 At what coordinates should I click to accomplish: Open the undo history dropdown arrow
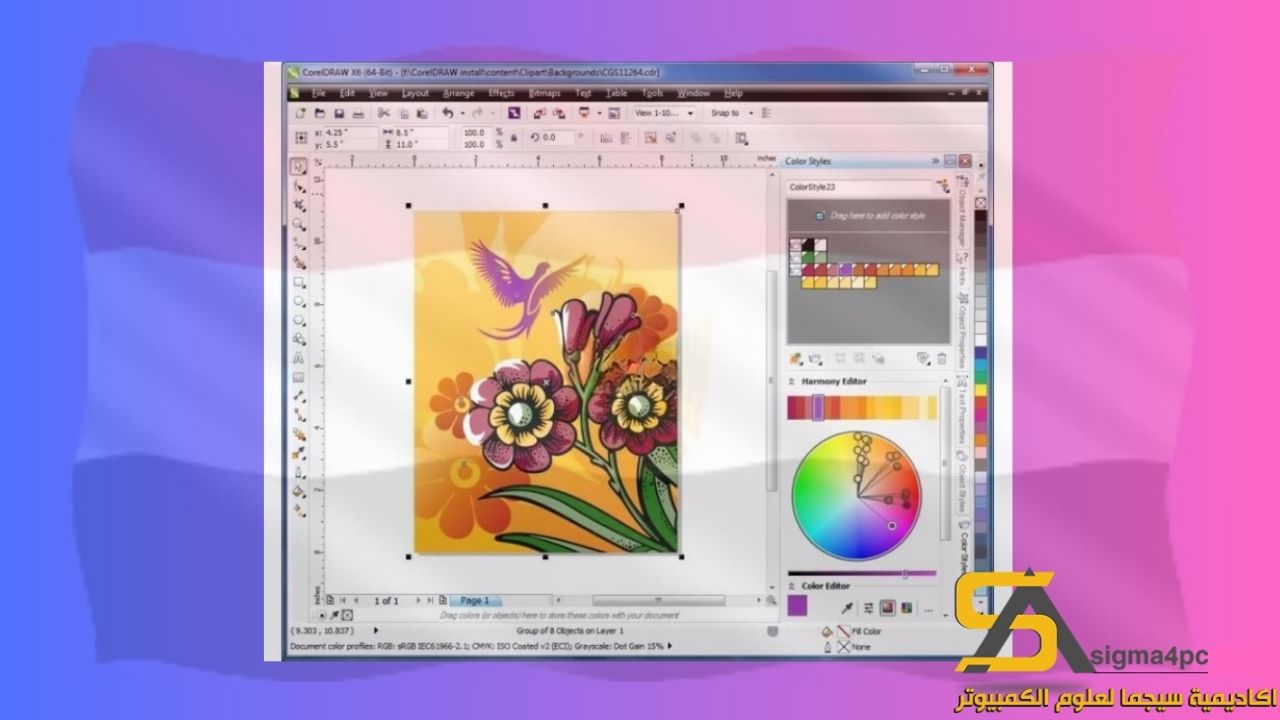point(462,113)
